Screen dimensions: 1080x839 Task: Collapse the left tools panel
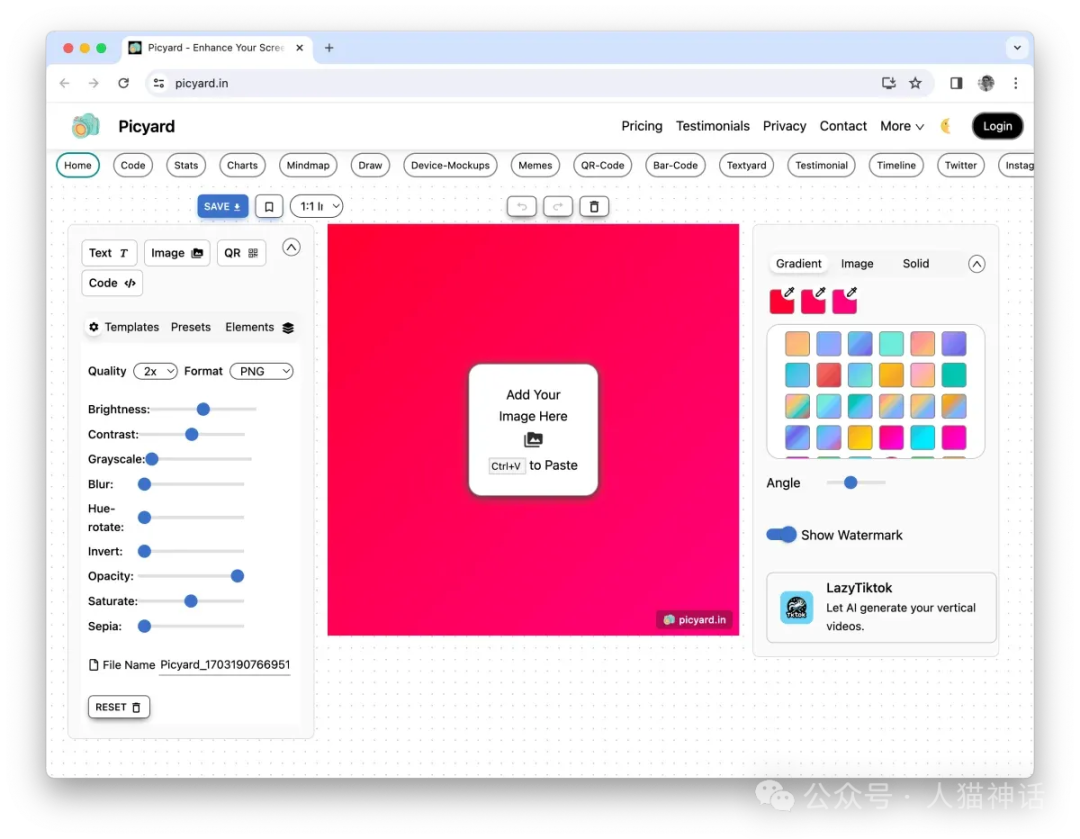291,247
